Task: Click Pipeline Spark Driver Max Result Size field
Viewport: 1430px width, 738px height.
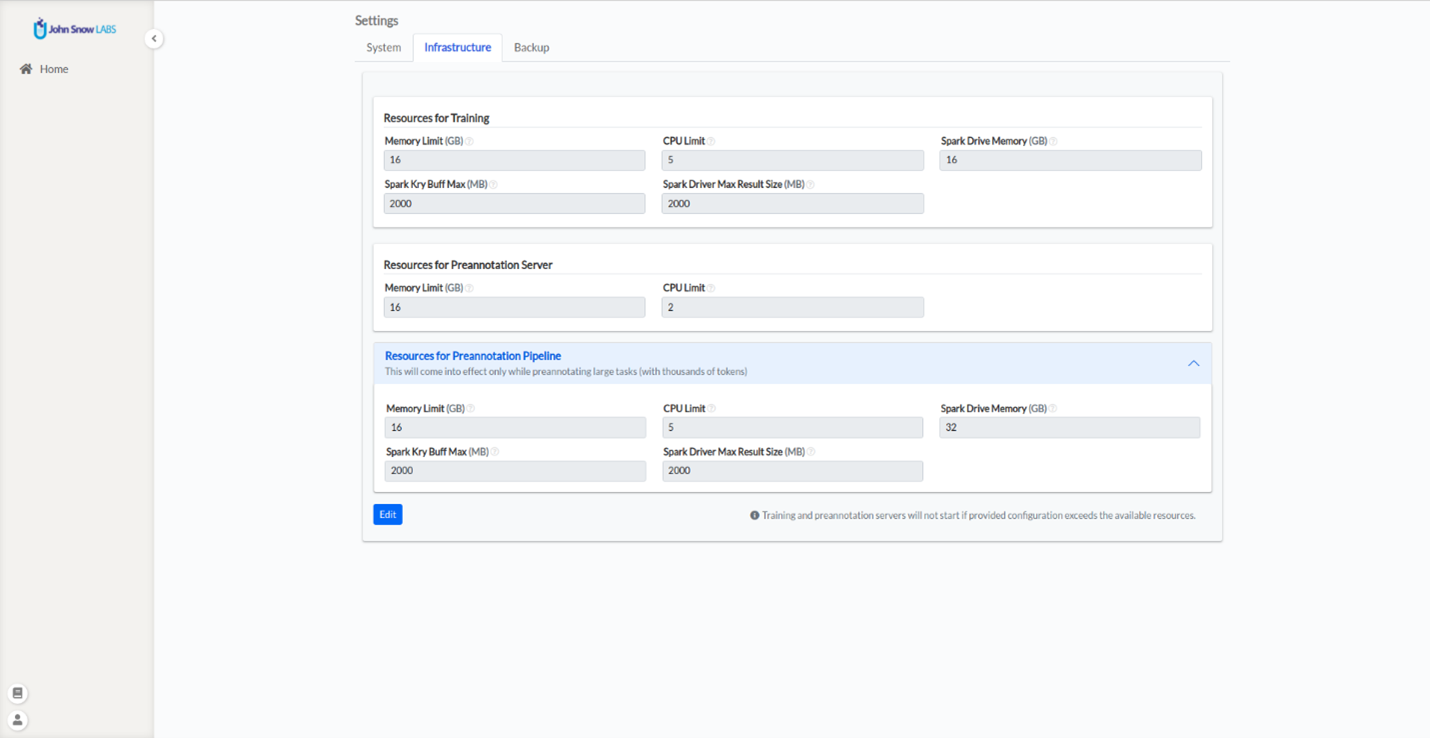Action: click(793, 471)
